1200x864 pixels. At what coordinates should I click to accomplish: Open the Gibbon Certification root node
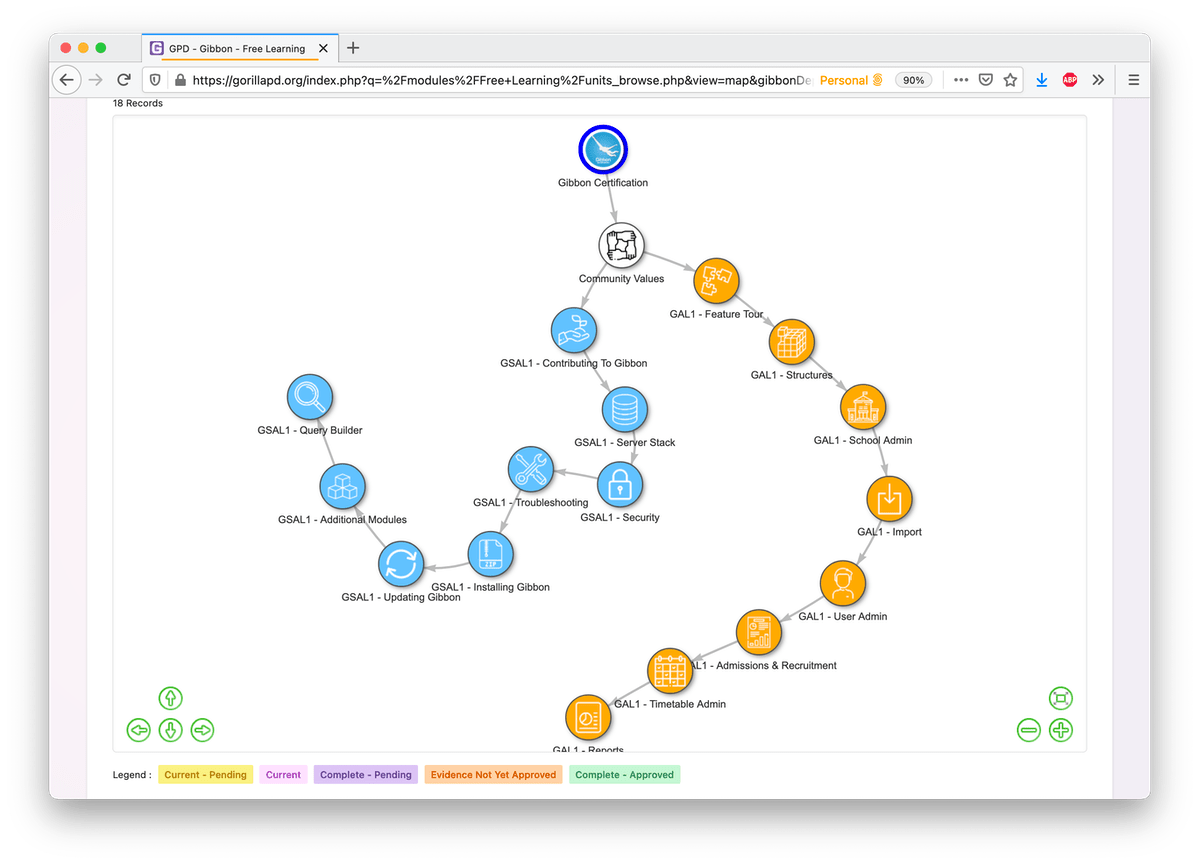point(603,149)
